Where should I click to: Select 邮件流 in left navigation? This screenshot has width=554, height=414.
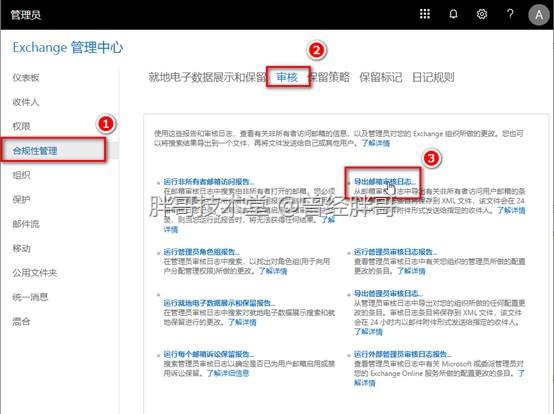[26, 224]
